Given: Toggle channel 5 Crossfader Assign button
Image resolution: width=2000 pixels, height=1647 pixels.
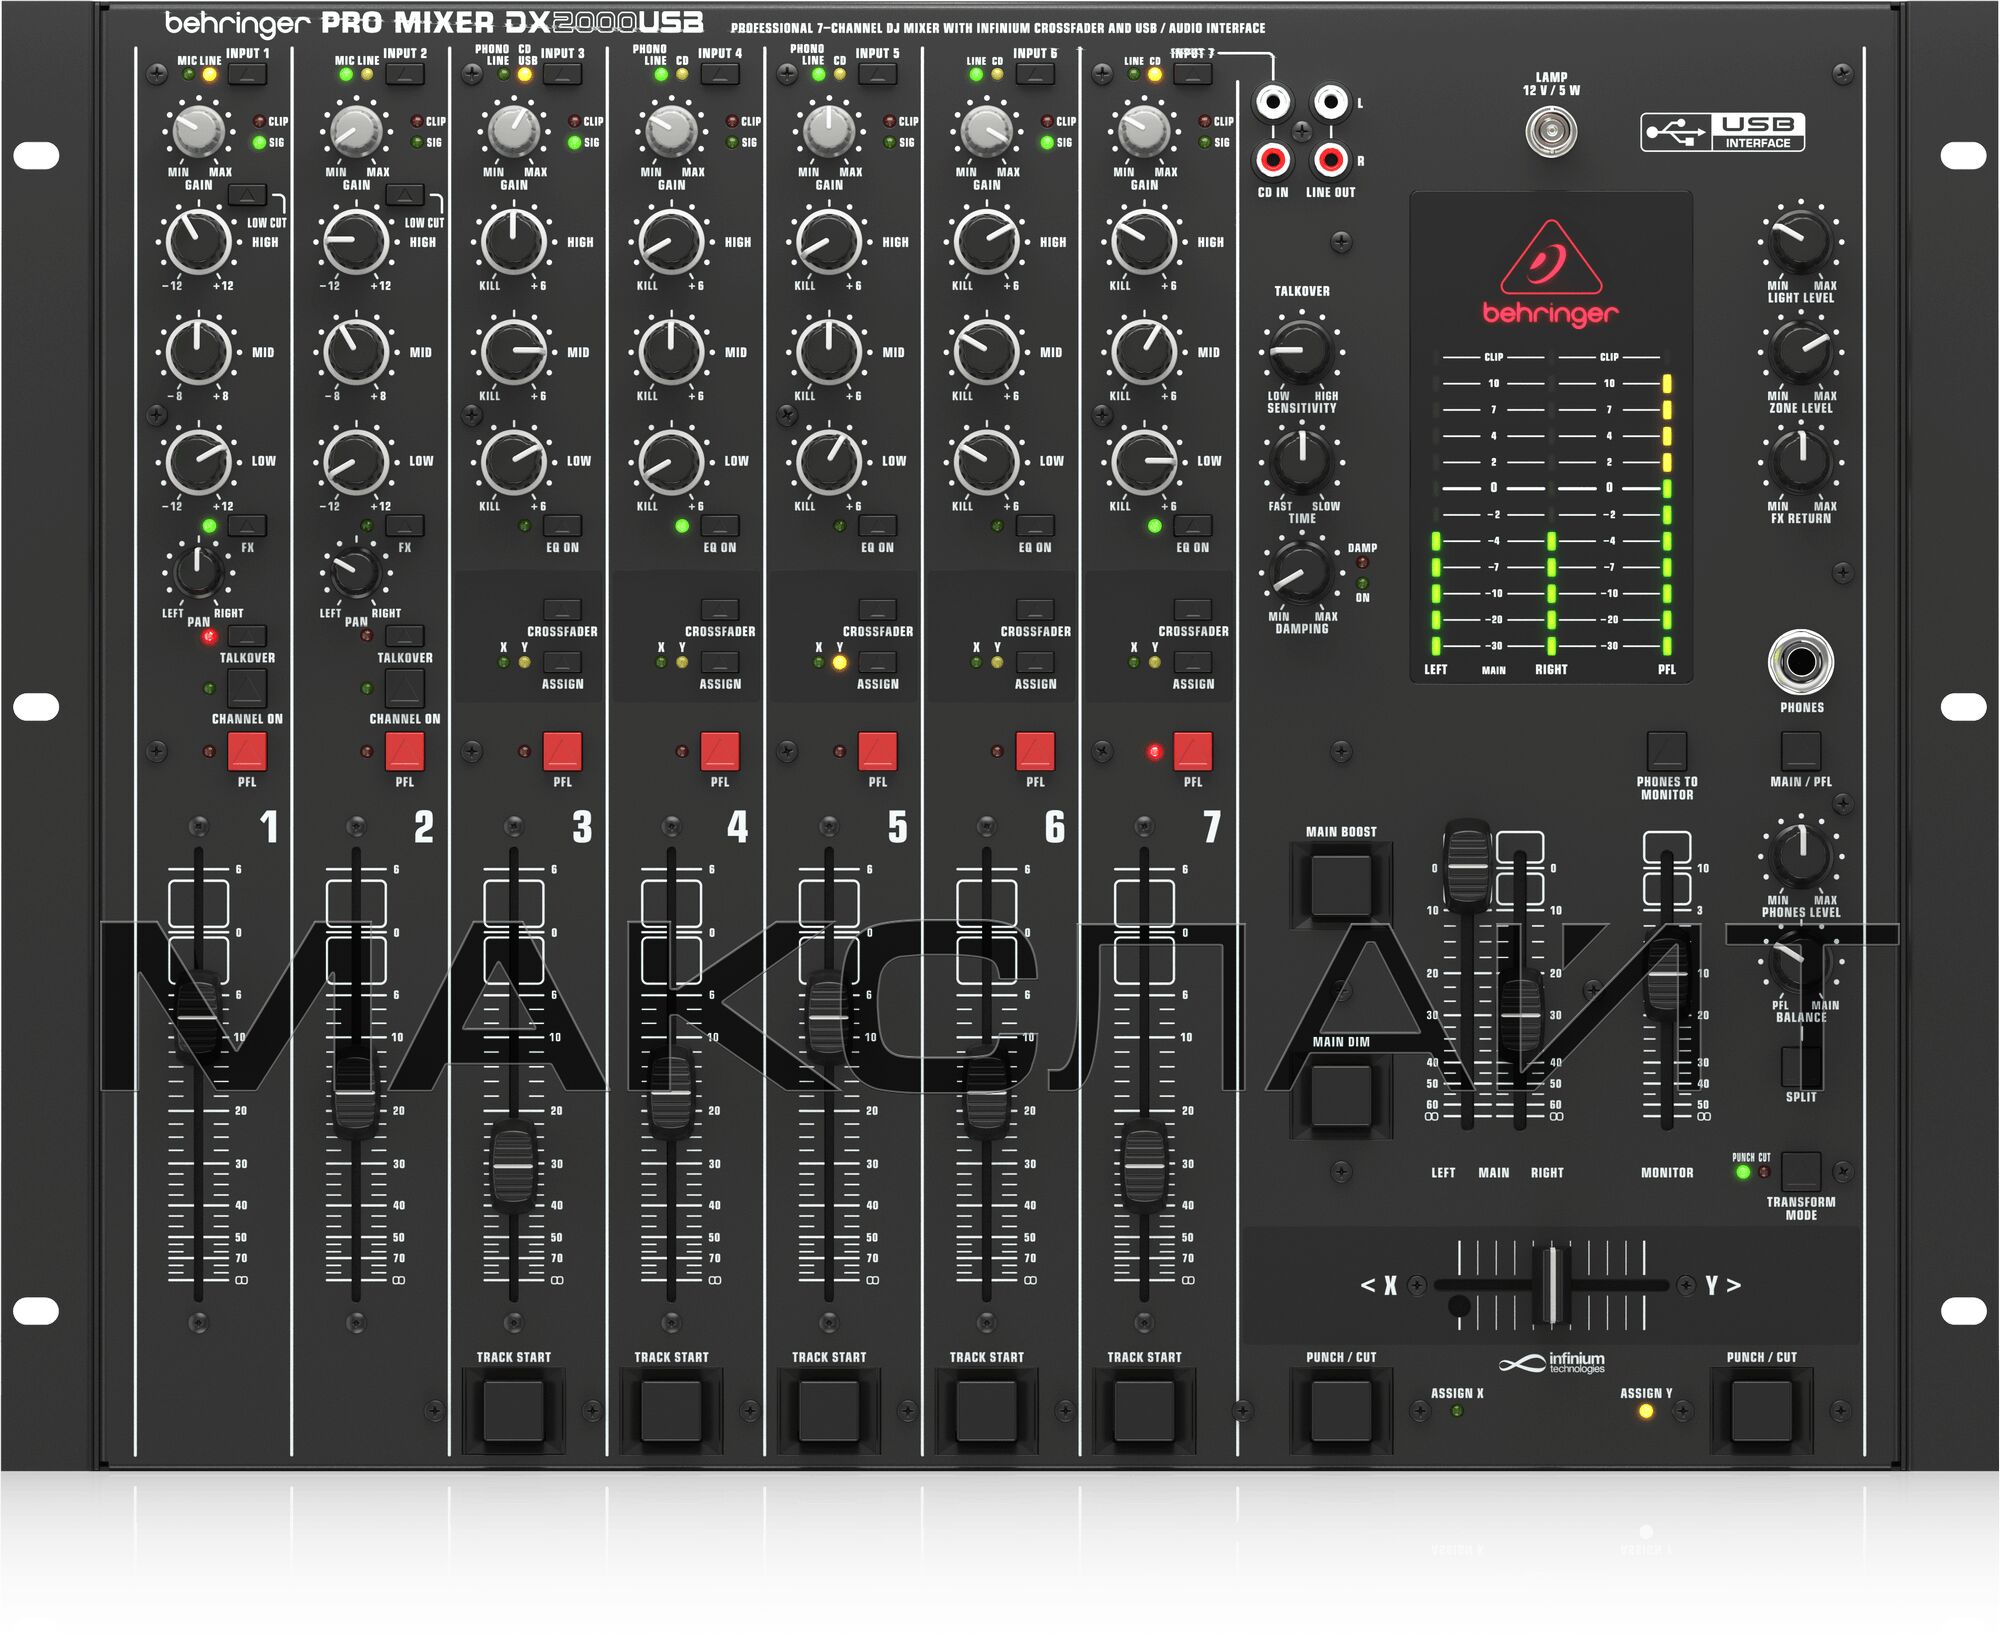Looking at the screenshot, I should click(878, 662).
